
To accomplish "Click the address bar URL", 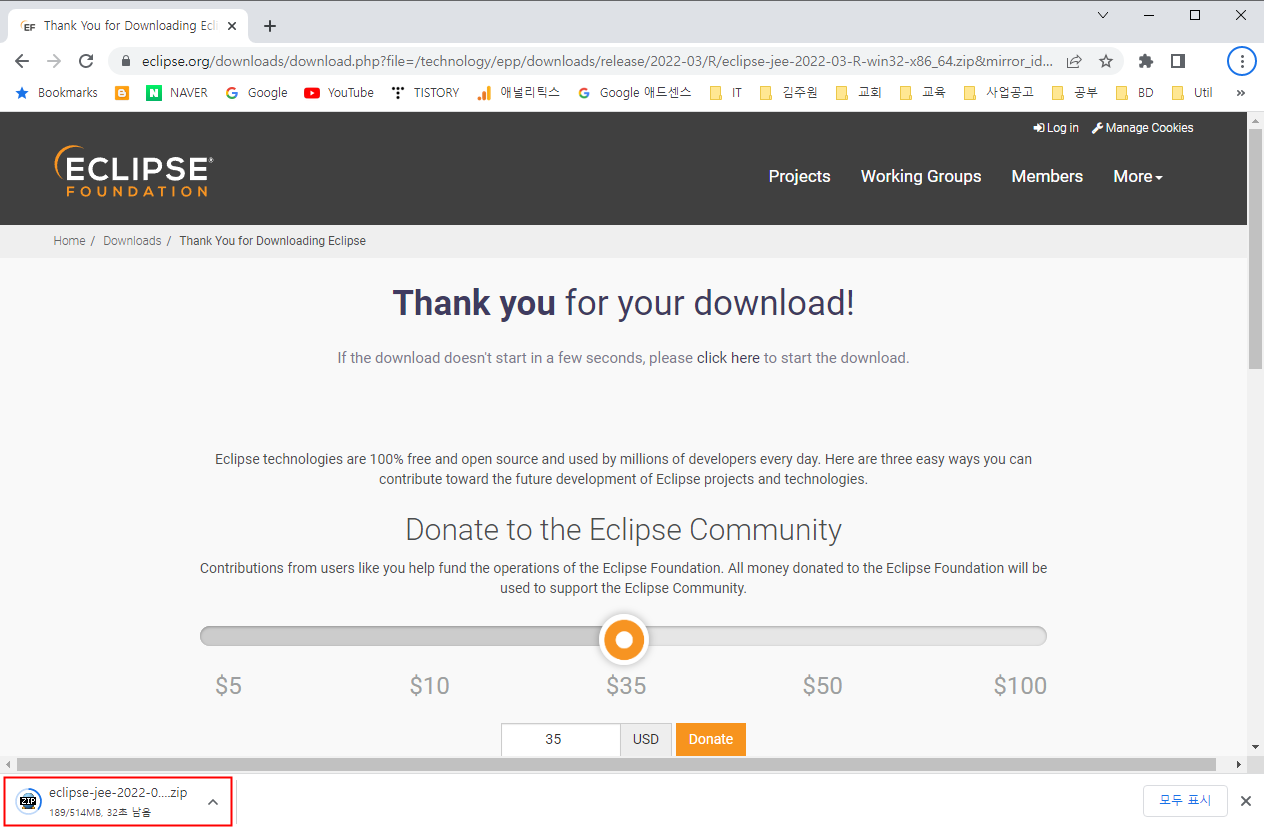I will point(597,61).
